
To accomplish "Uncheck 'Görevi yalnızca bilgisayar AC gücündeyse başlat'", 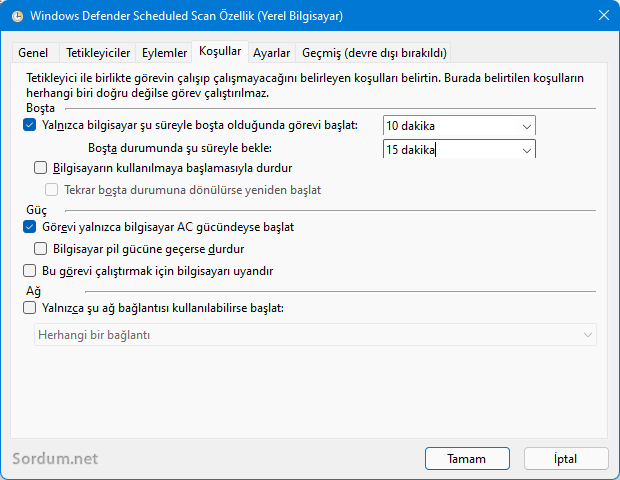I will [x=30, y=227].
